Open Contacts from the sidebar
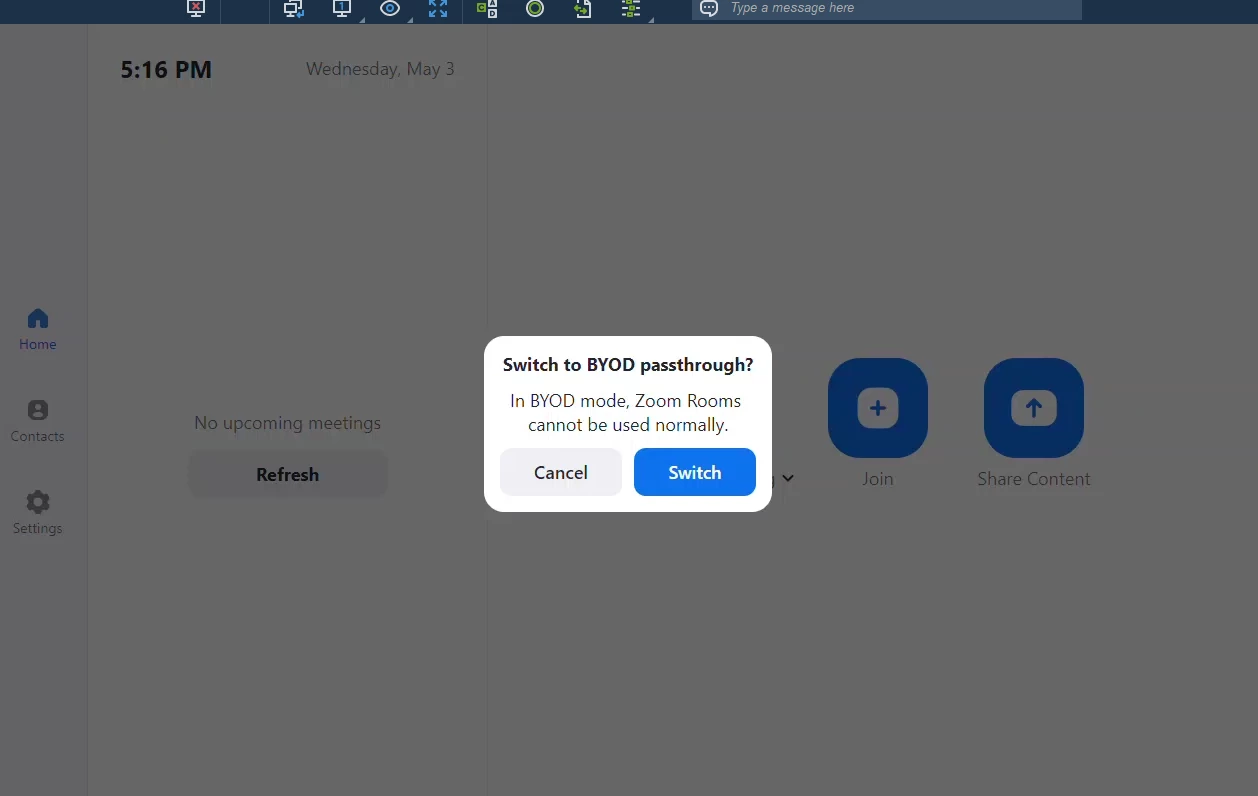The height and width of the screenshot is (796, 1258). (38, 421)
